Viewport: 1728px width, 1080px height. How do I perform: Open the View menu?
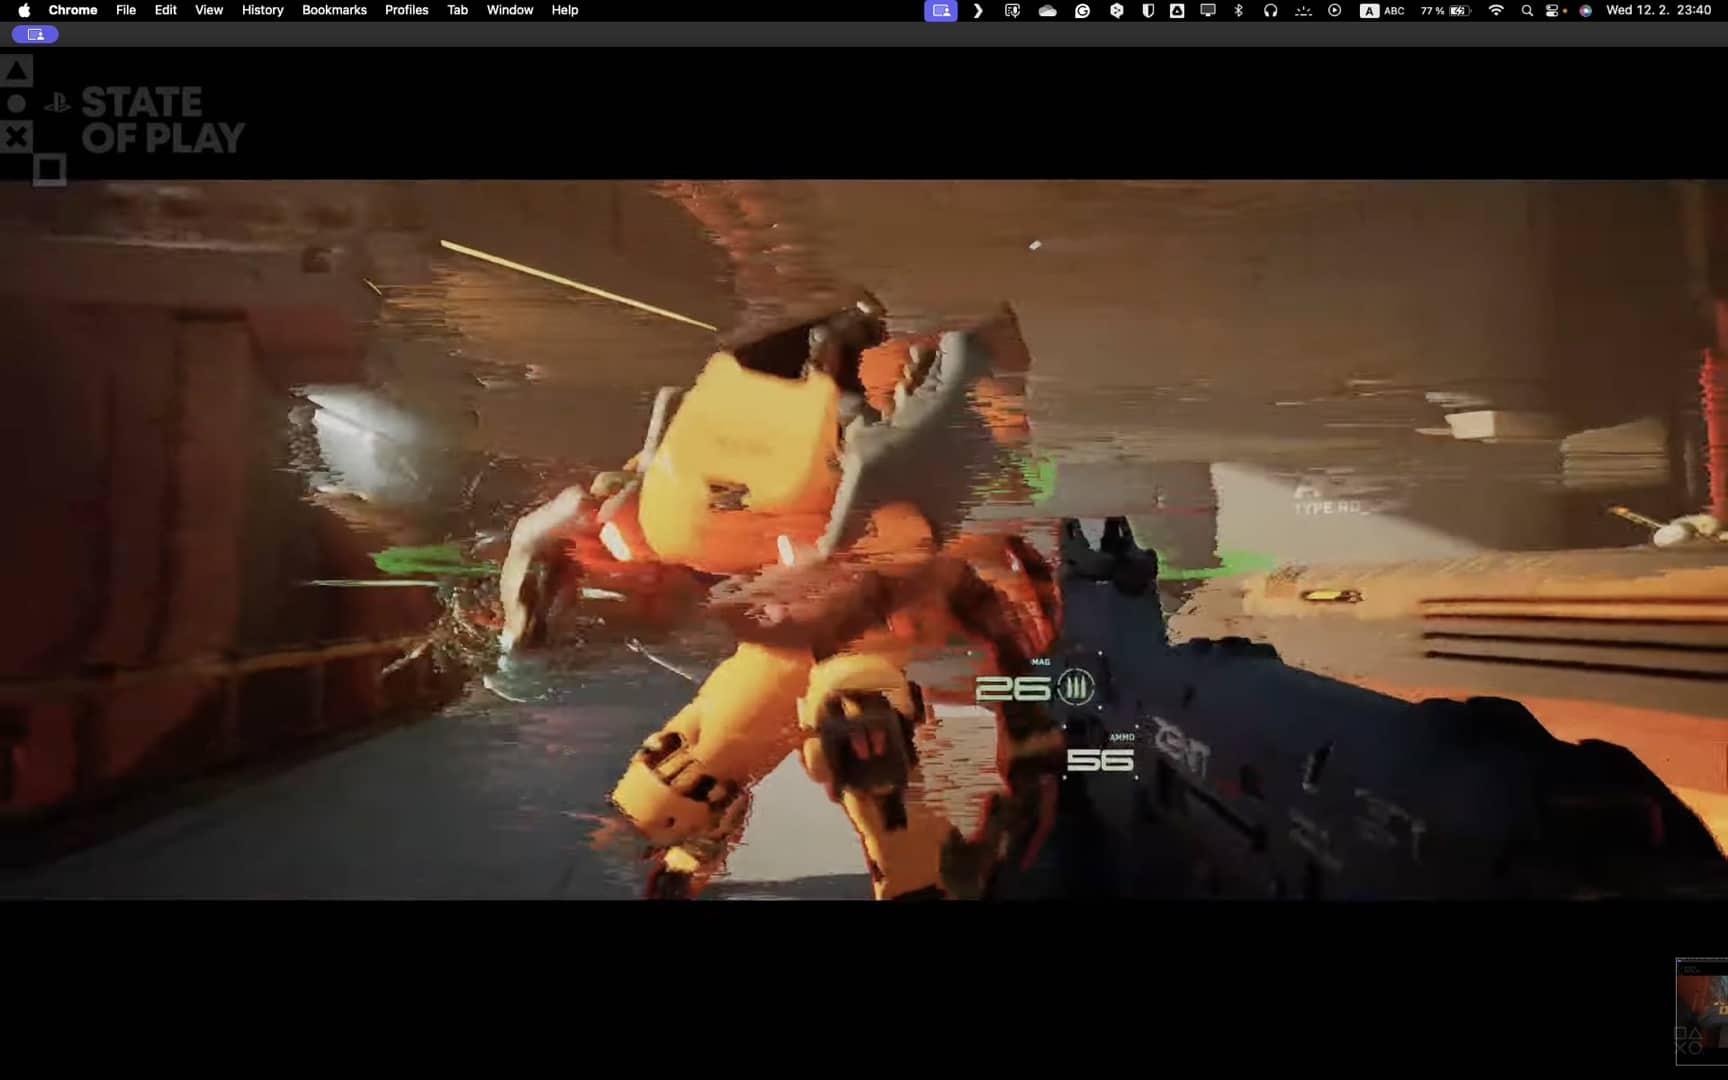pos(209,10)
